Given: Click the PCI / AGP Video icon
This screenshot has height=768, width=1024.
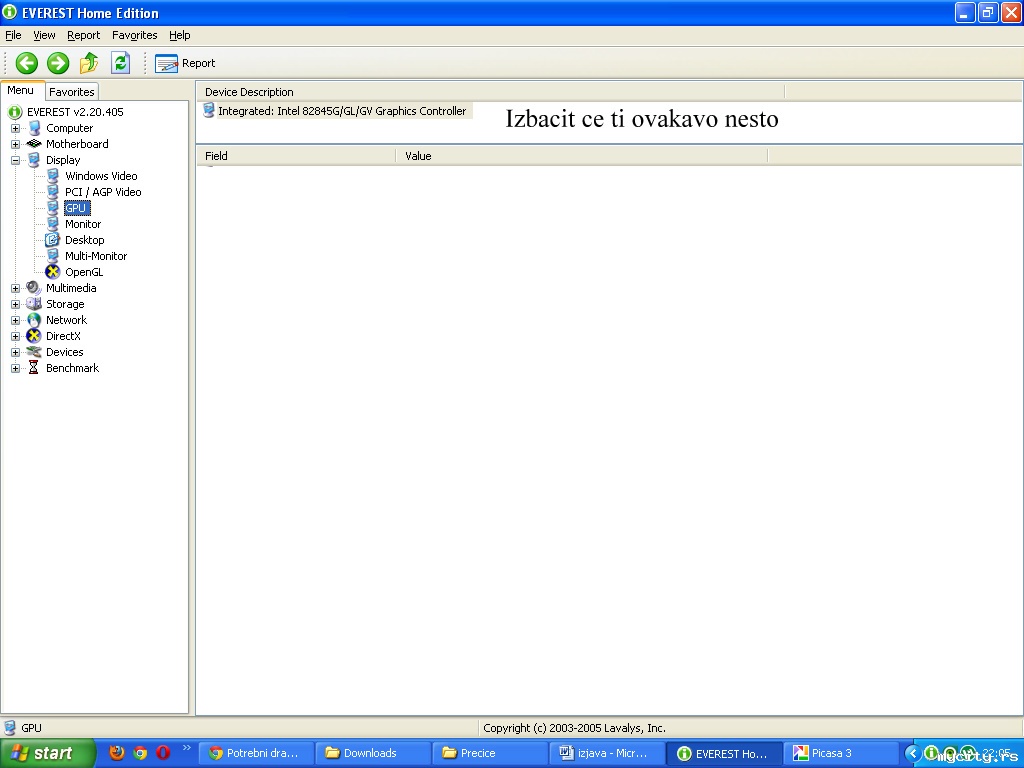Looking at the screenshot, I should [x=53, y=192].
